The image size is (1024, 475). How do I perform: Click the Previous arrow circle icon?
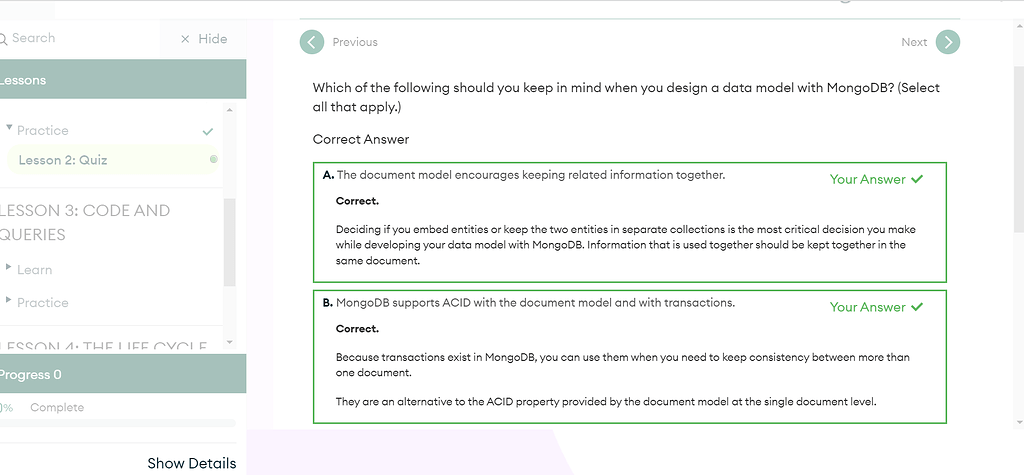[312, 42]
